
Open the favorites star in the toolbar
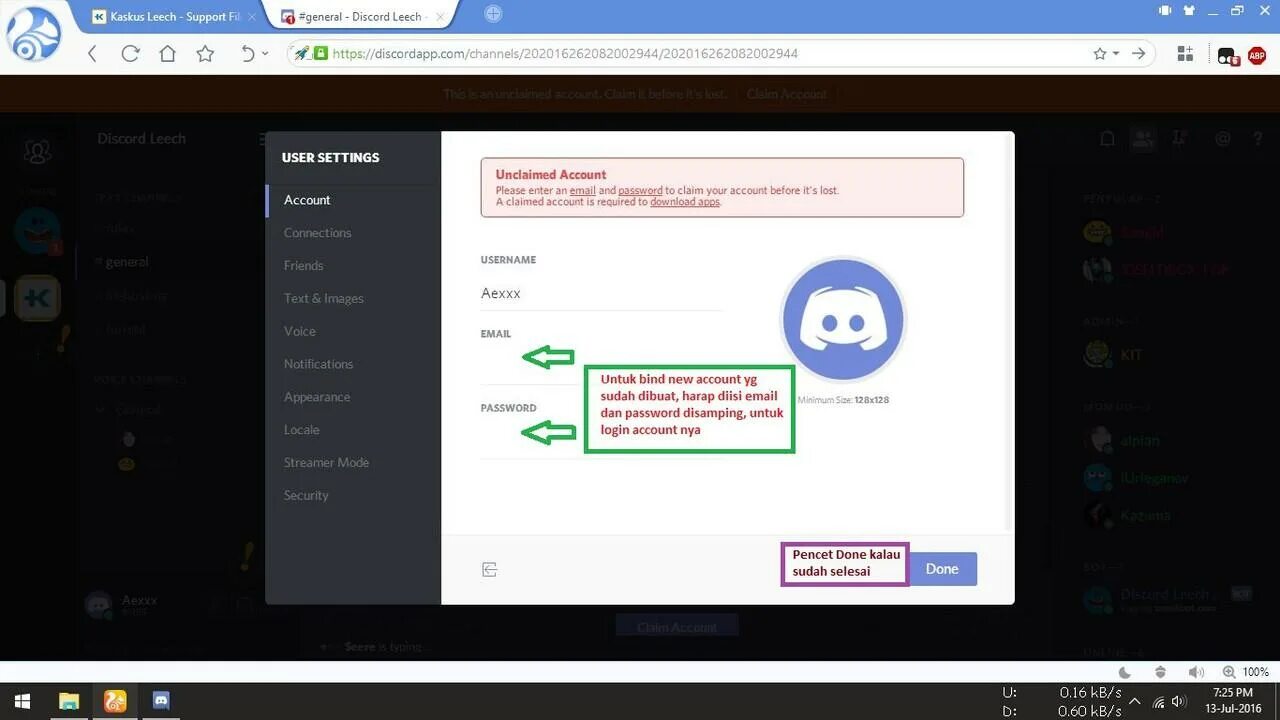[x=205, y=54]
